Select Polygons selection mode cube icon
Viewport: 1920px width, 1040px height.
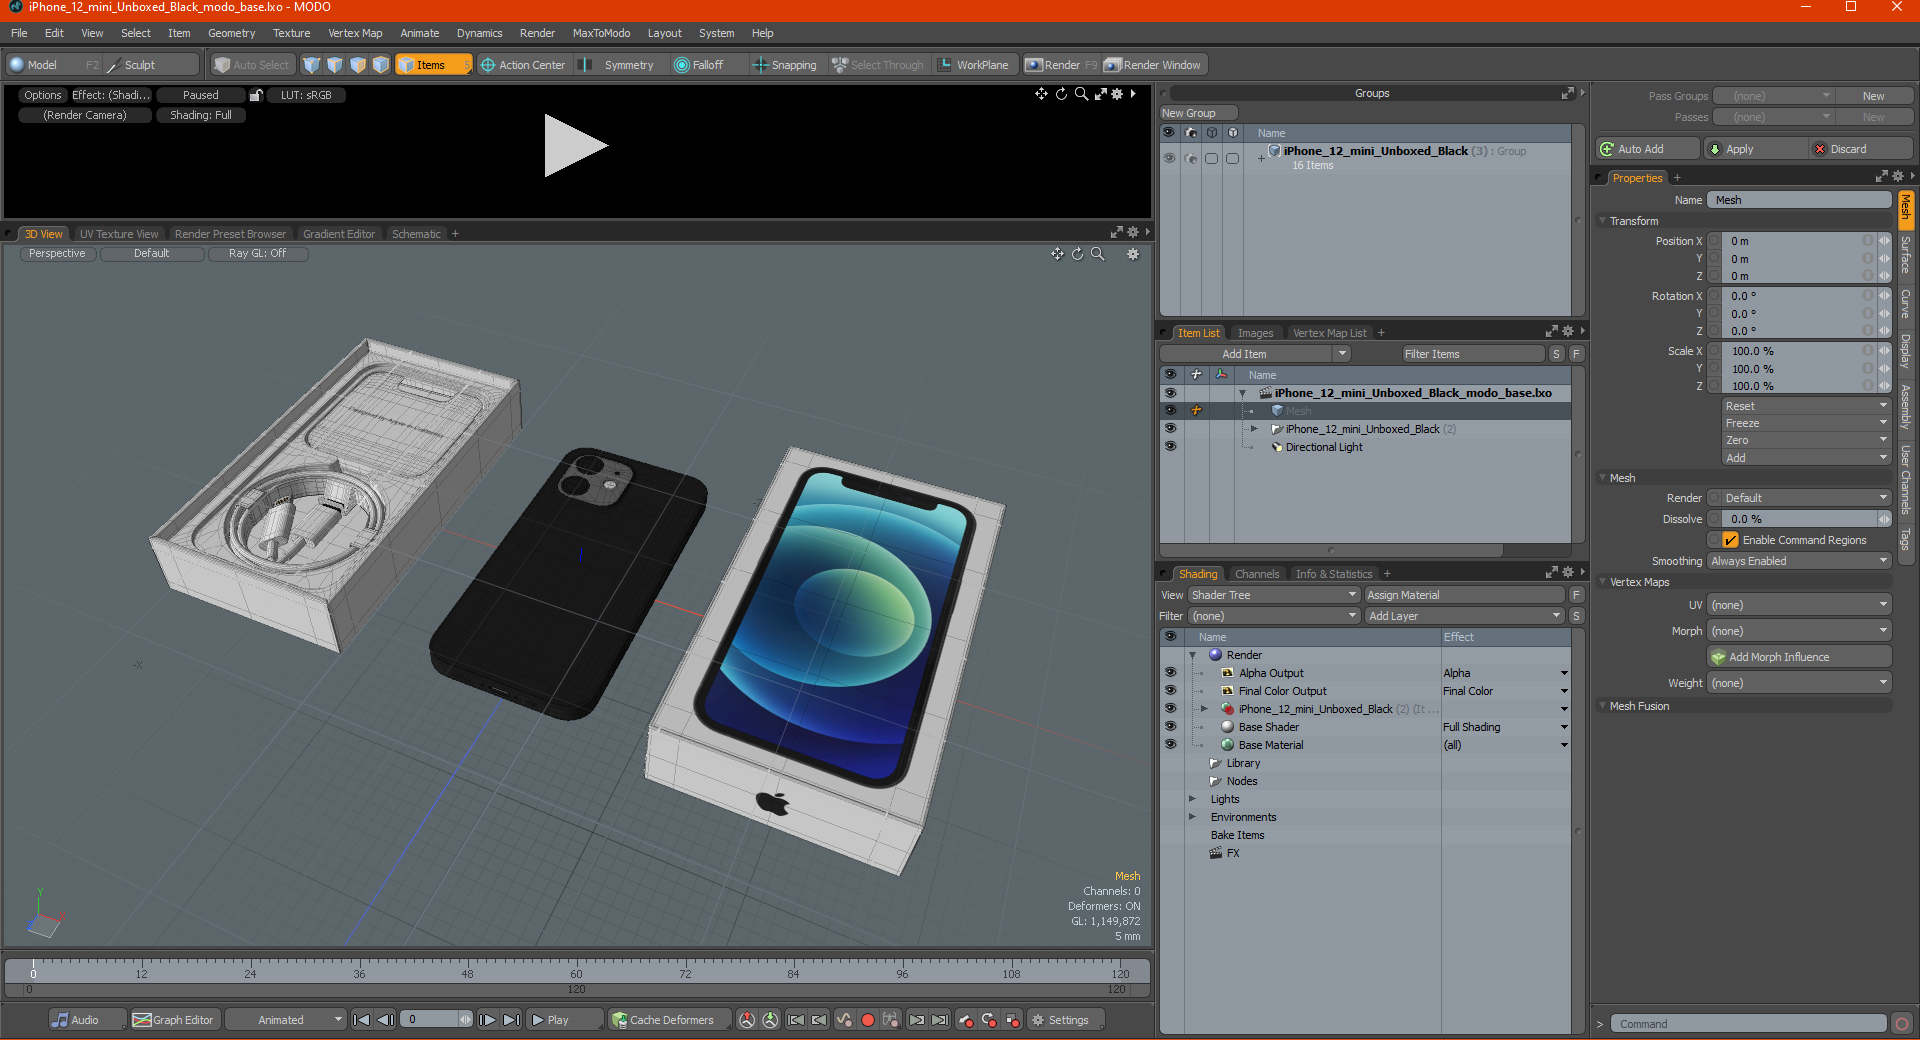(358, 65)
